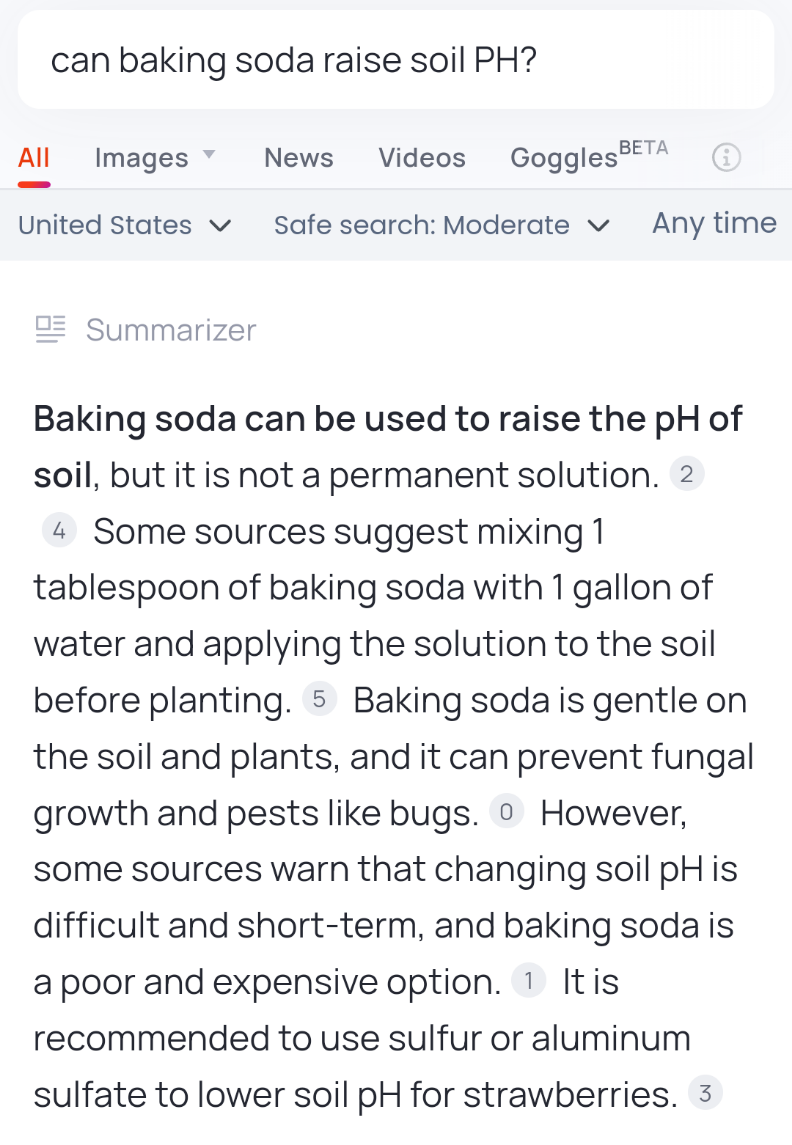The height and width of the screenshot is (1145, 792).
Task: Switch to the Videos tab
Action: click(422, 158)
